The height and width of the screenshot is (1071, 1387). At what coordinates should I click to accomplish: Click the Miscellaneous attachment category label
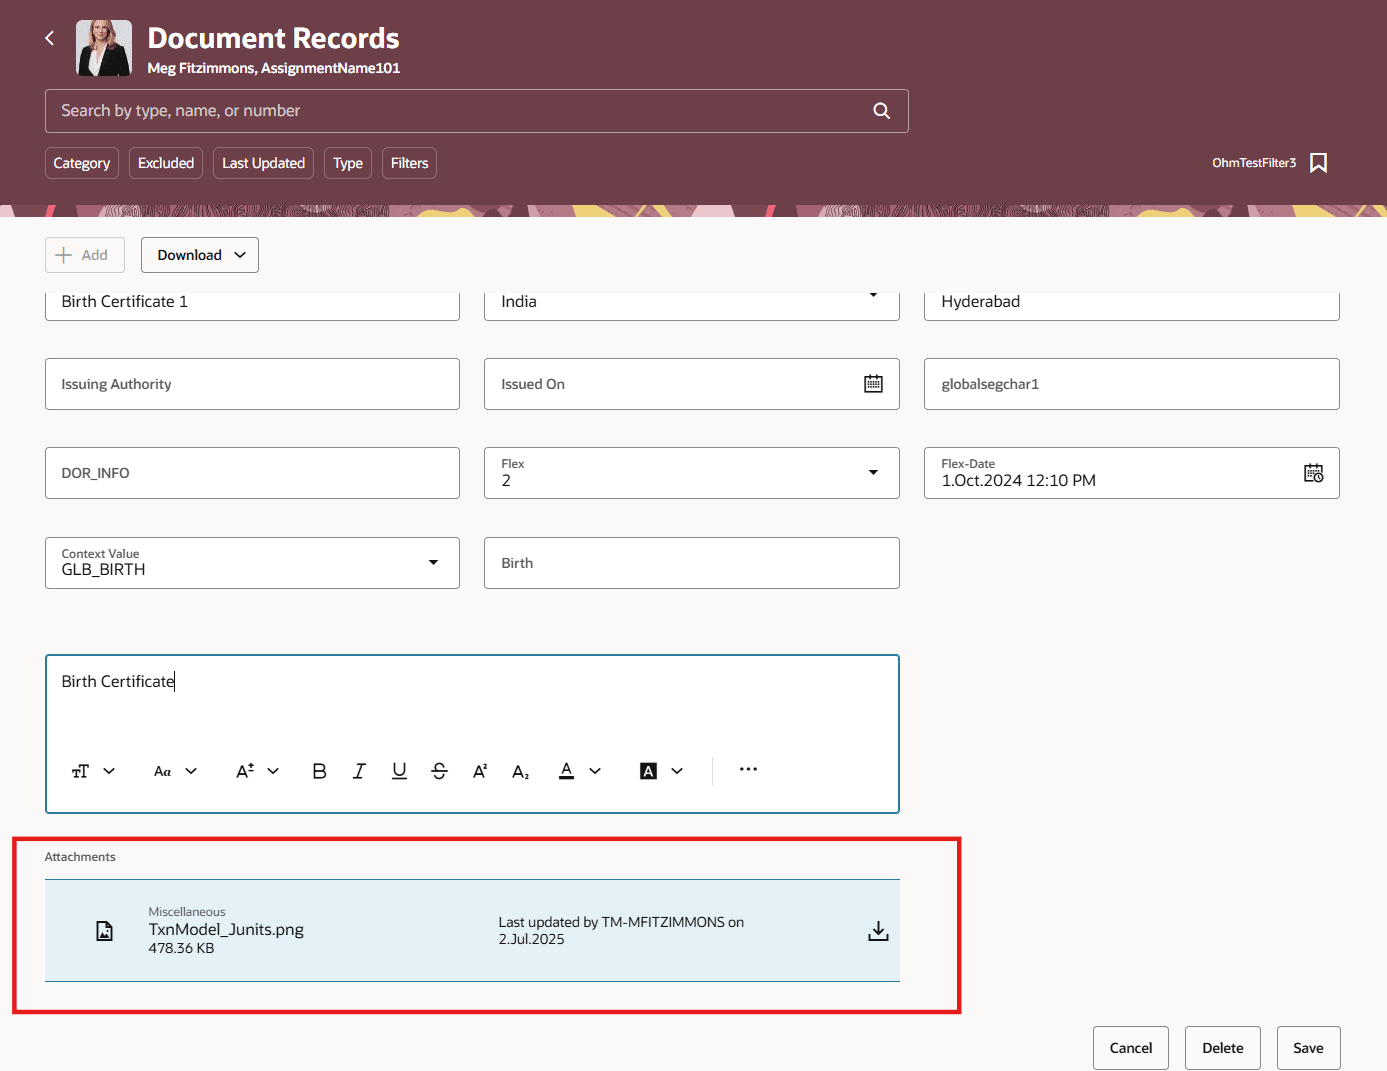point(187,912)
